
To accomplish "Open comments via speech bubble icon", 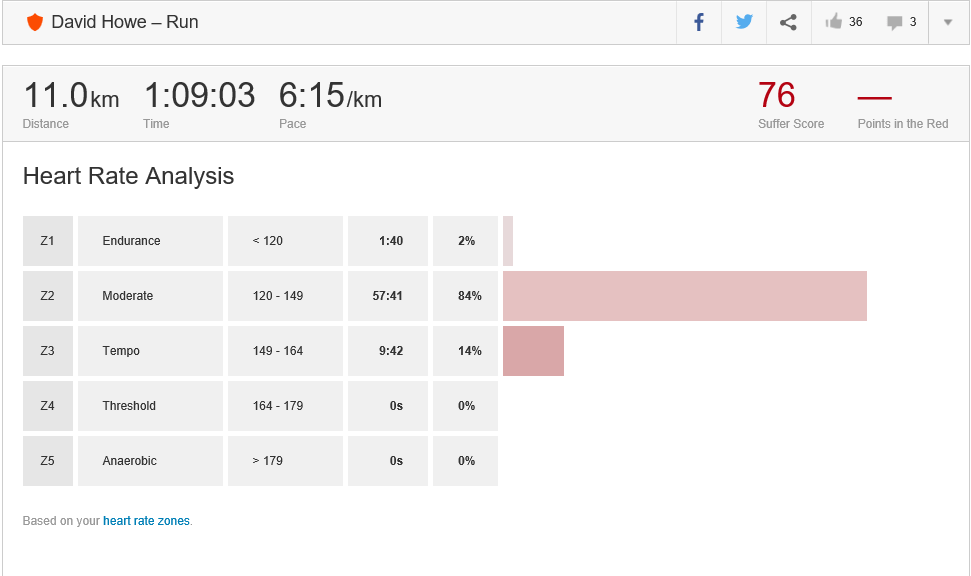I will pos(895,22).
